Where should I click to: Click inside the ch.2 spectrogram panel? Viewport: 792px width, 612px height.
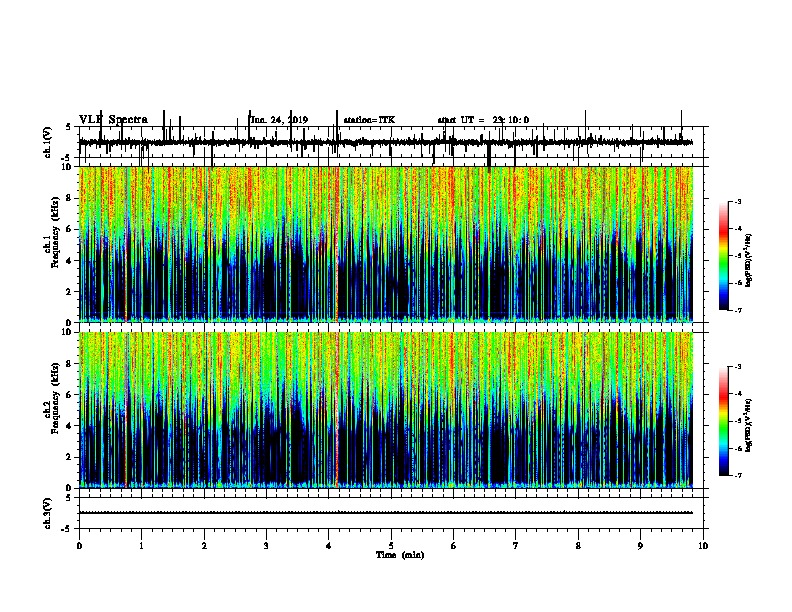tap(385, 410)
